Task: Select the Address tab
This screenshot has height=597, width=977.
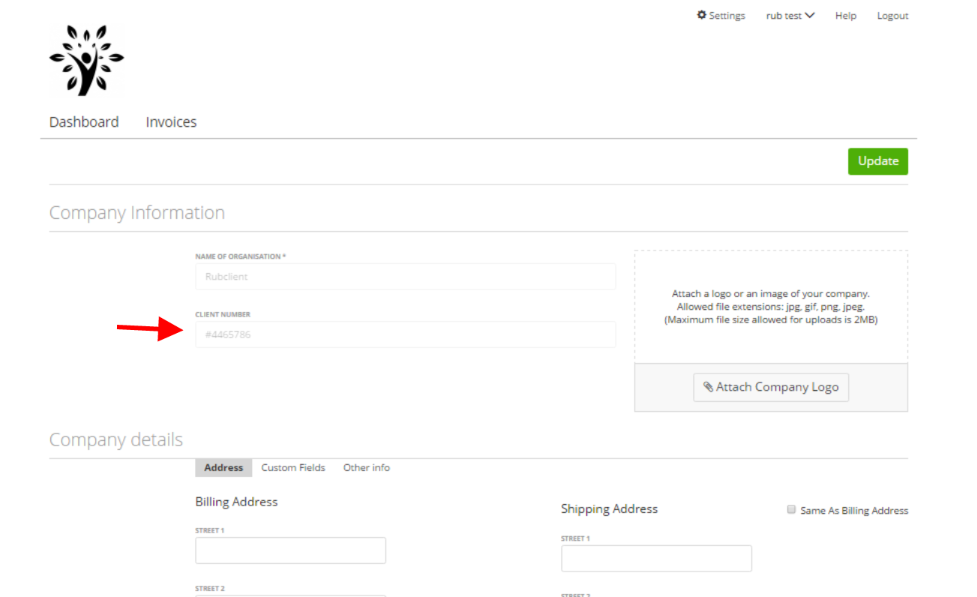Action: pos(224,468)
